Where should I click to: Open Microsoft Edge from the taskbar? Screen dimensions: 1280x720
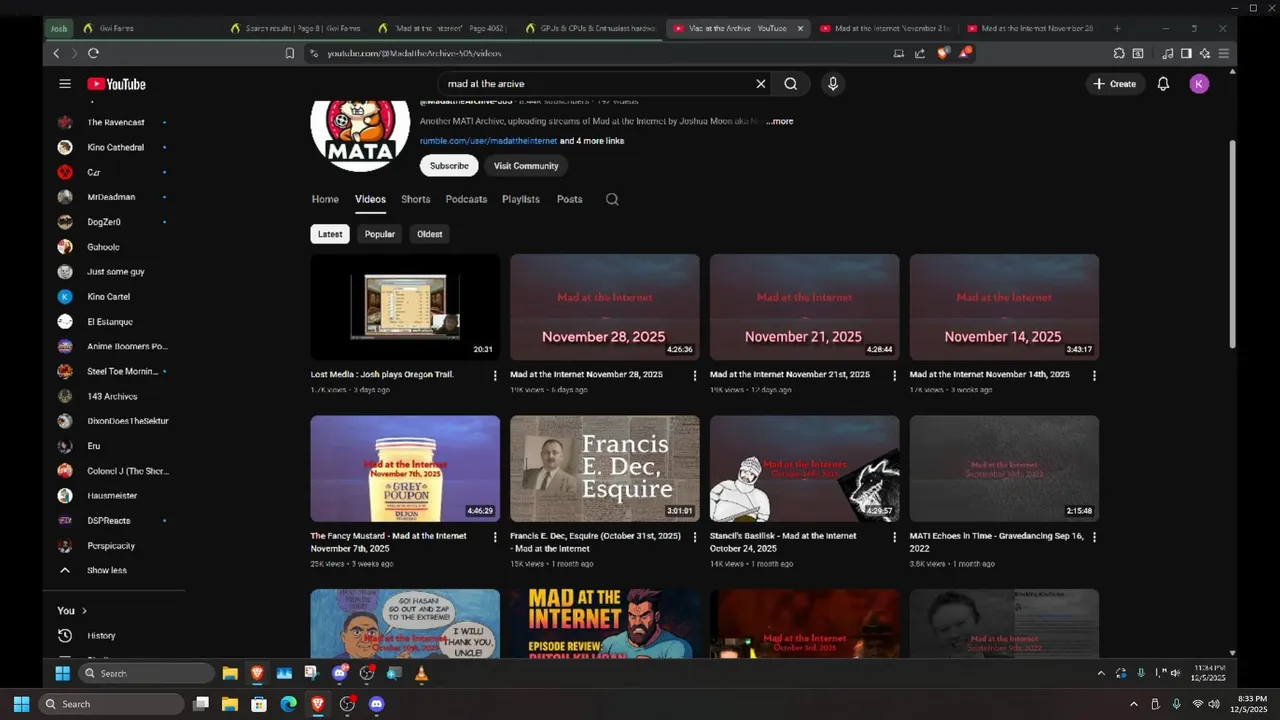click(x=288, y=704)
